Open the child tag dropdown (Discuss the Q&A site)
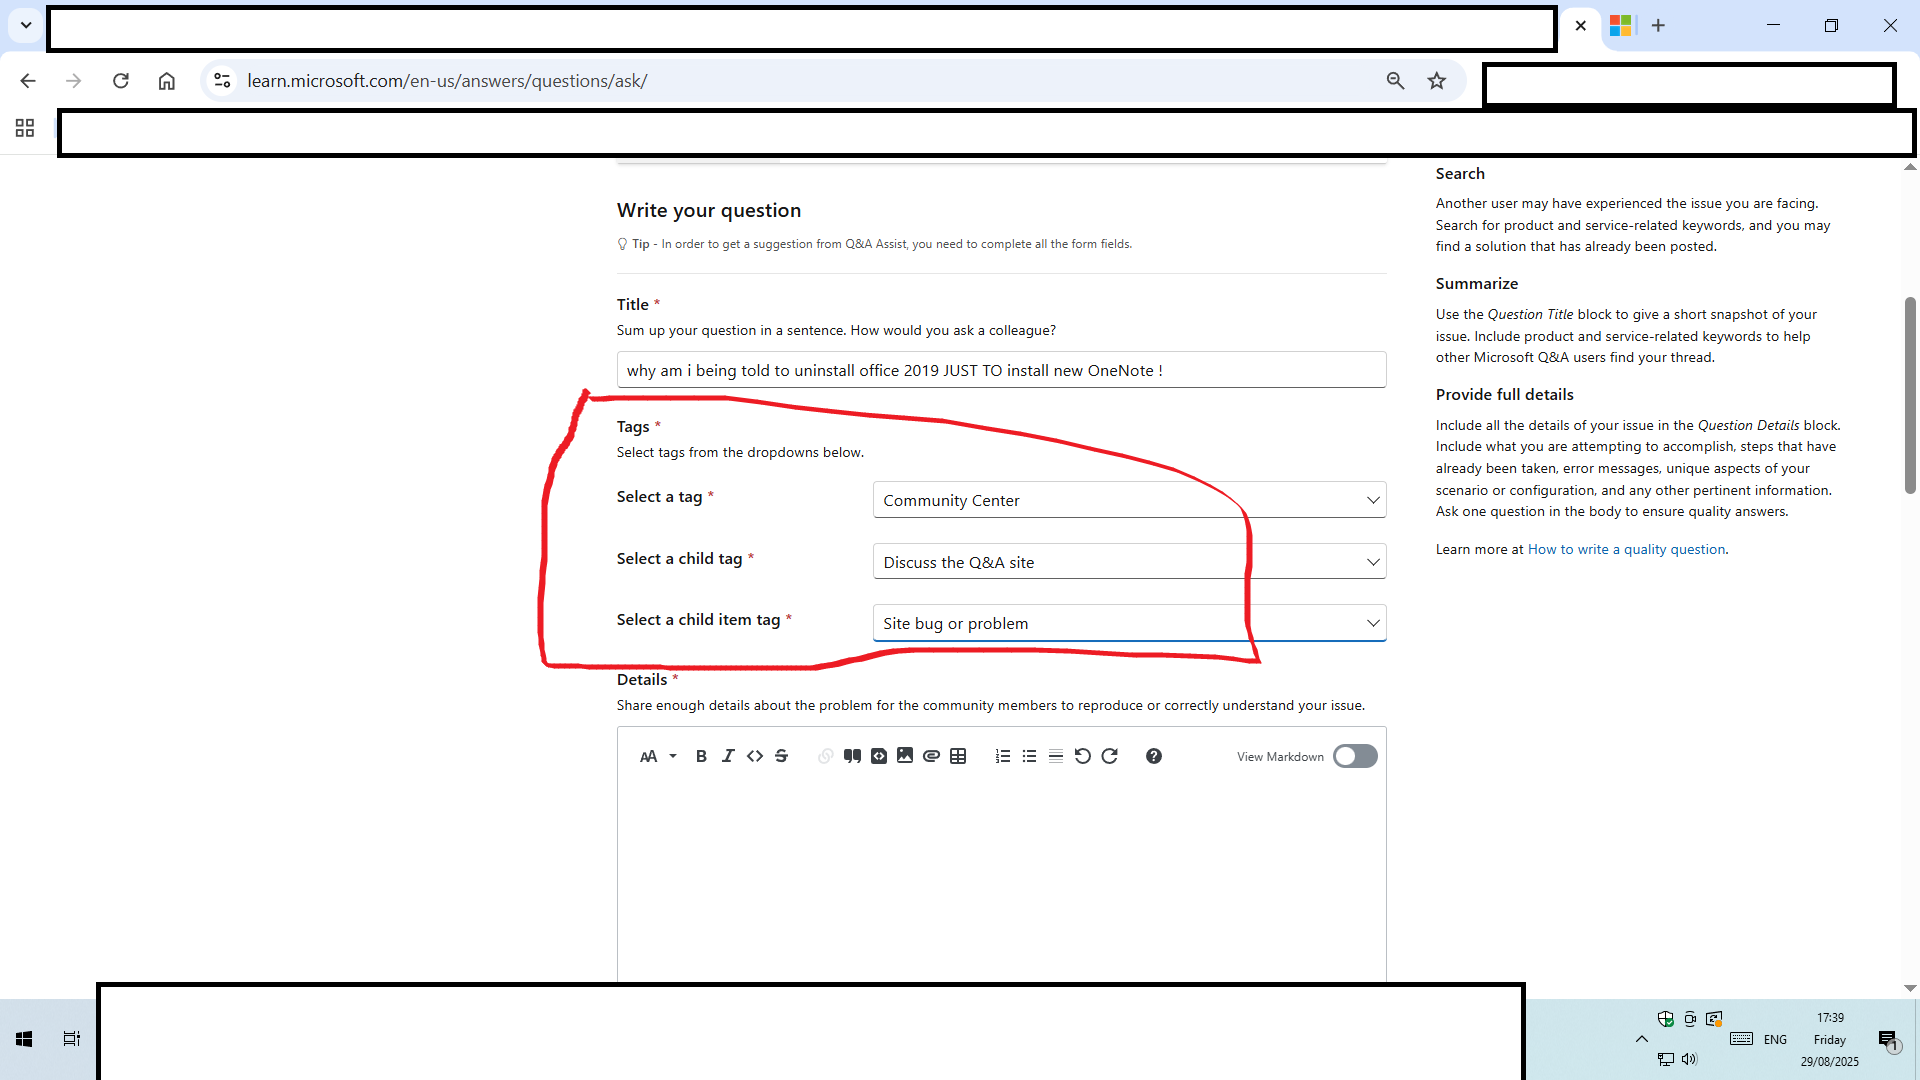The width and height of the screenshot is (1920, 1080). pyautogui.click(x=1129, y=562)
